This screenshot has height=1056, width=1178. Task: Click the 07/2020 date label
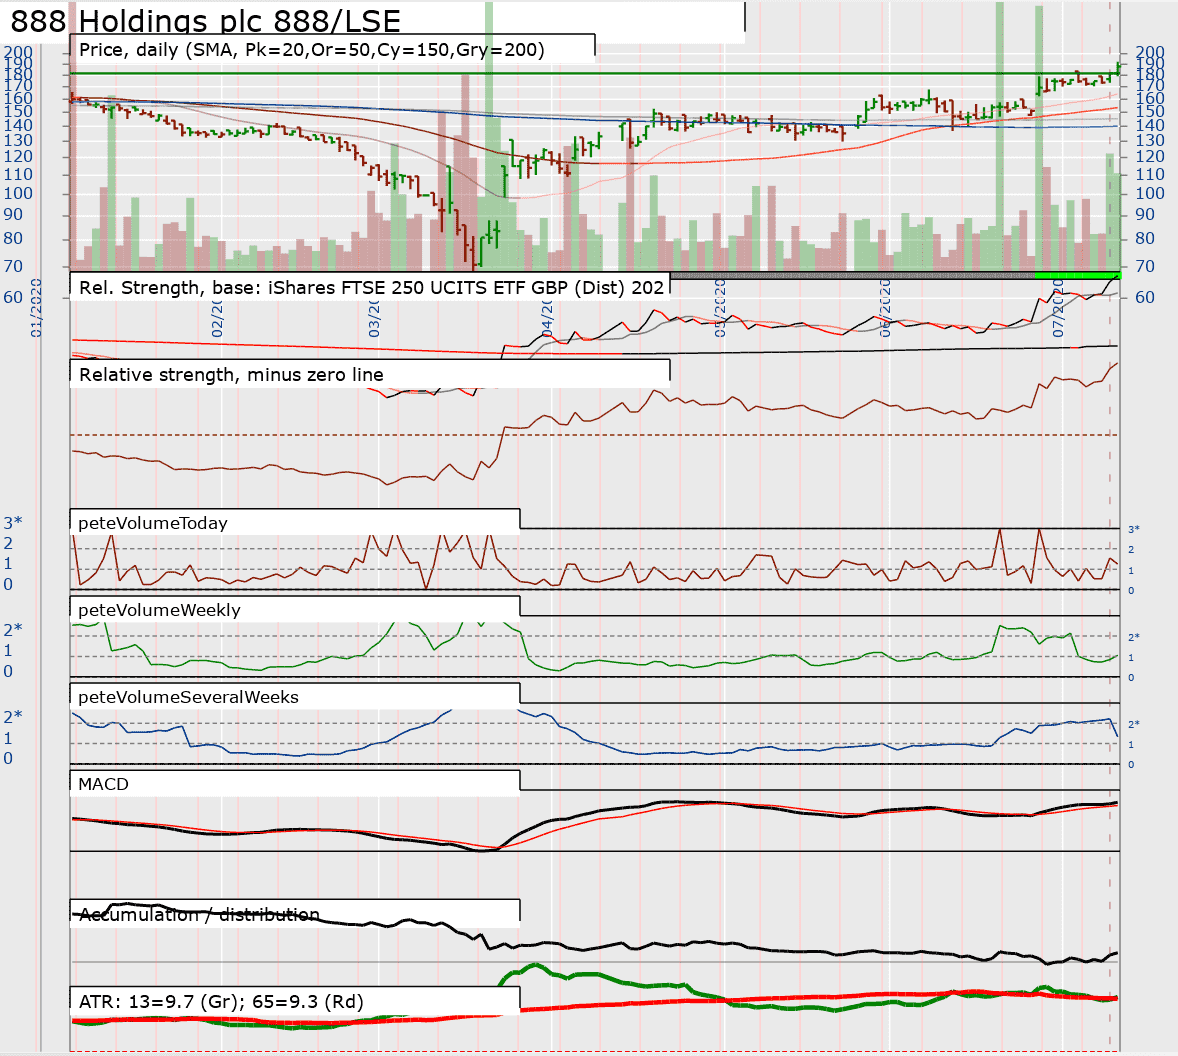1058,308
